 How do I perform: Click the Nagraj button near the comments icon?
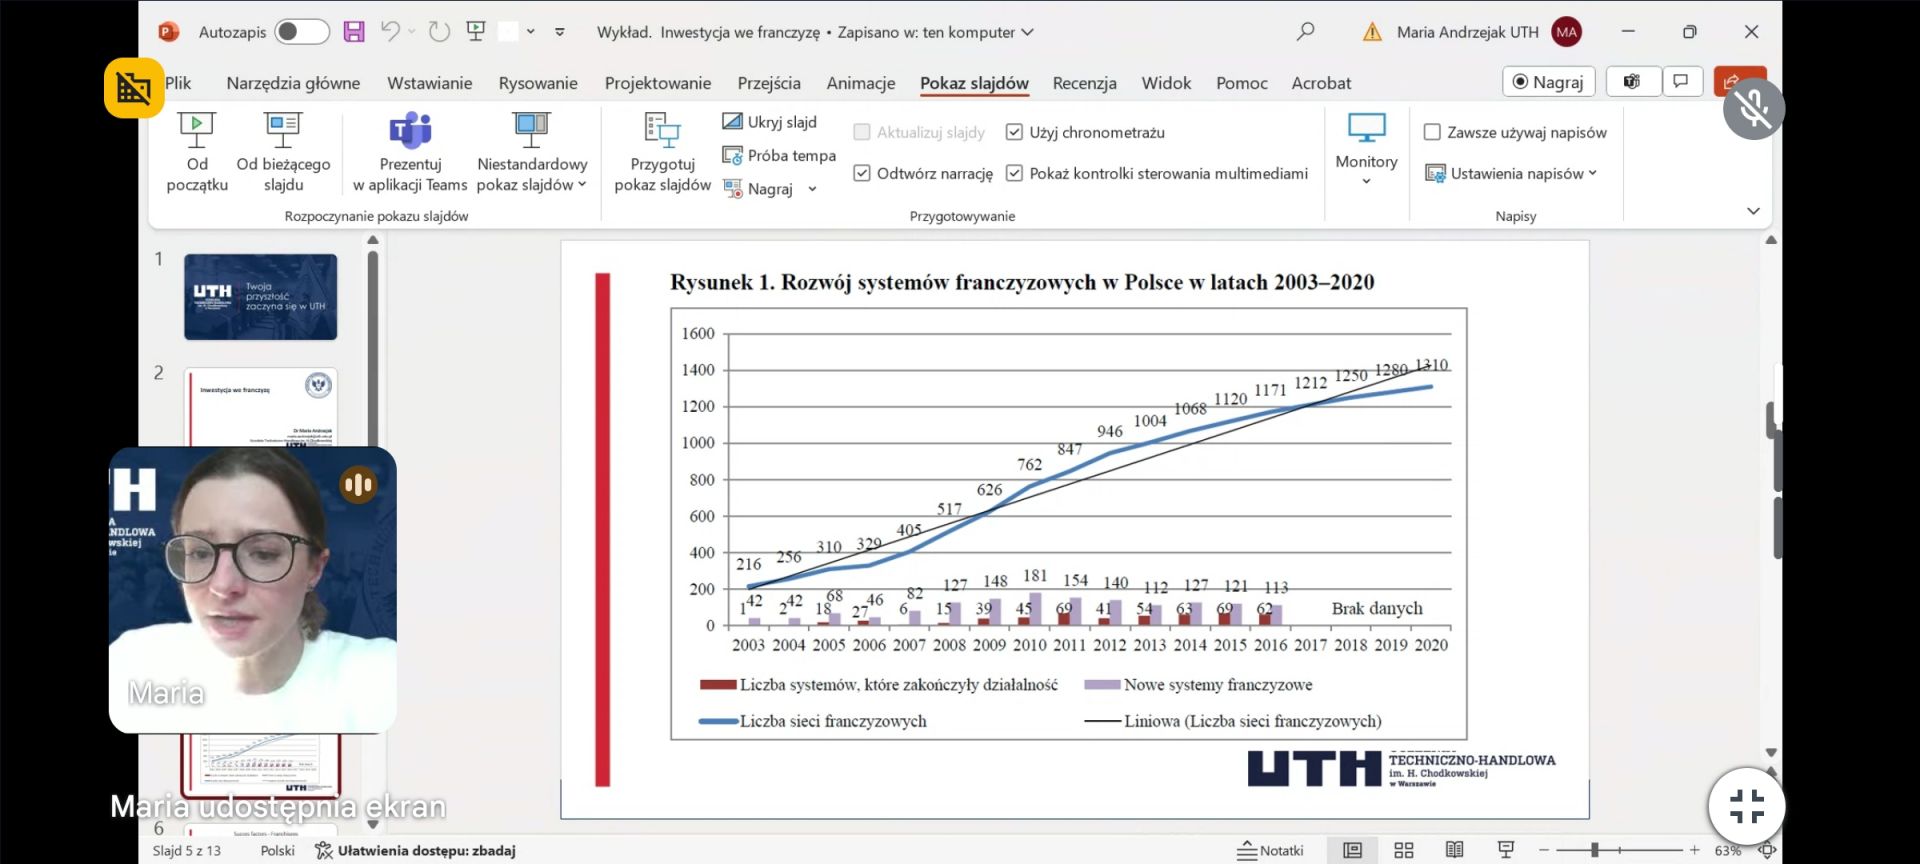1548,82
